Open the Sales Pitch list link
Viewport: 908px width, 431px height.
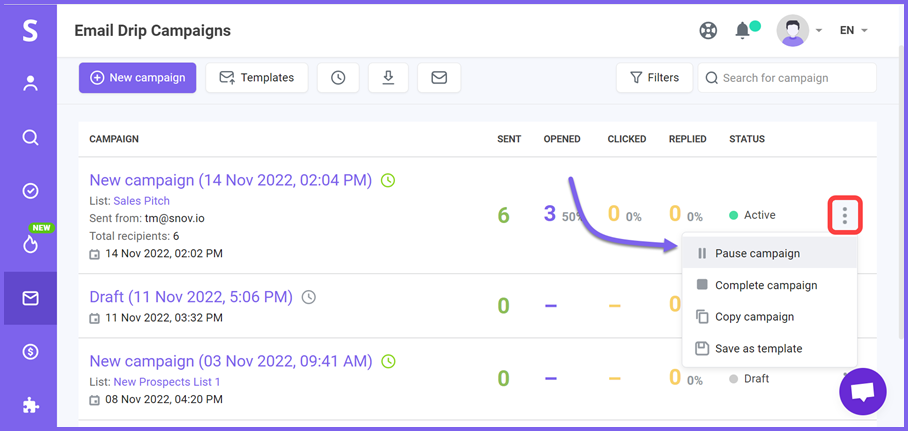(x=141, y=201)
